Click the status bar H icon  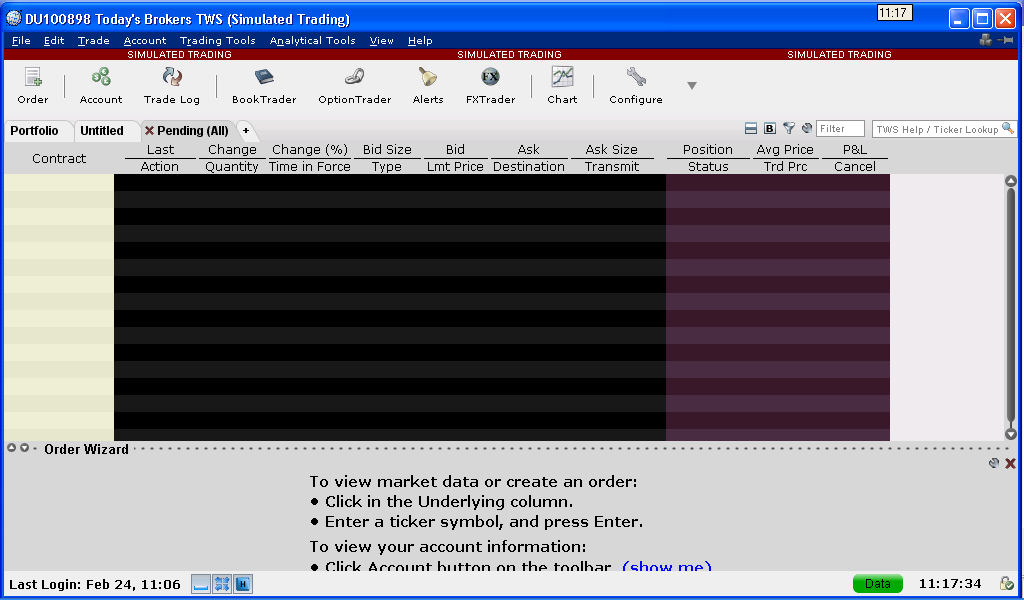pos(243,584)
